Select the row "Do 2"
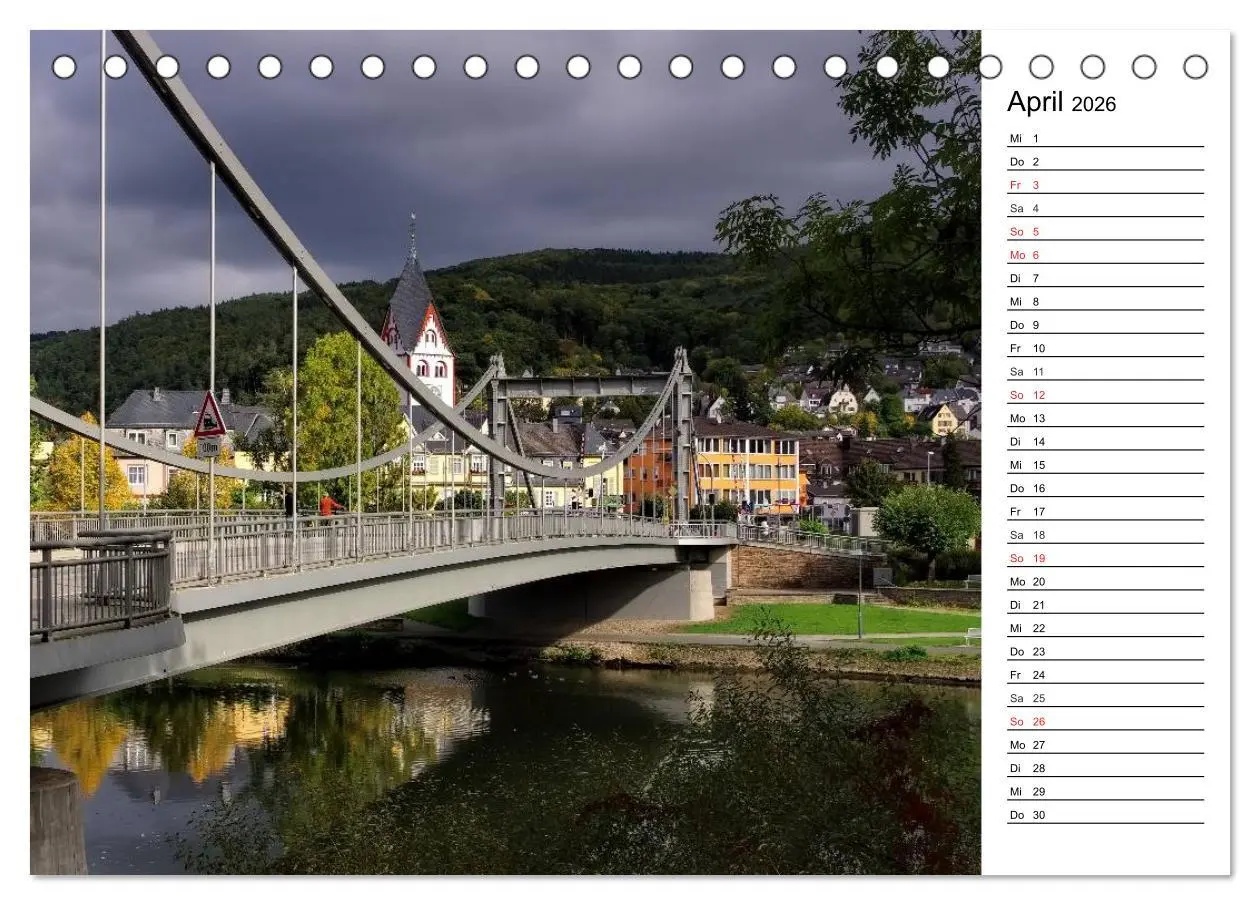The width and height of the screenshot is (1260, 905). point(1105,162)
